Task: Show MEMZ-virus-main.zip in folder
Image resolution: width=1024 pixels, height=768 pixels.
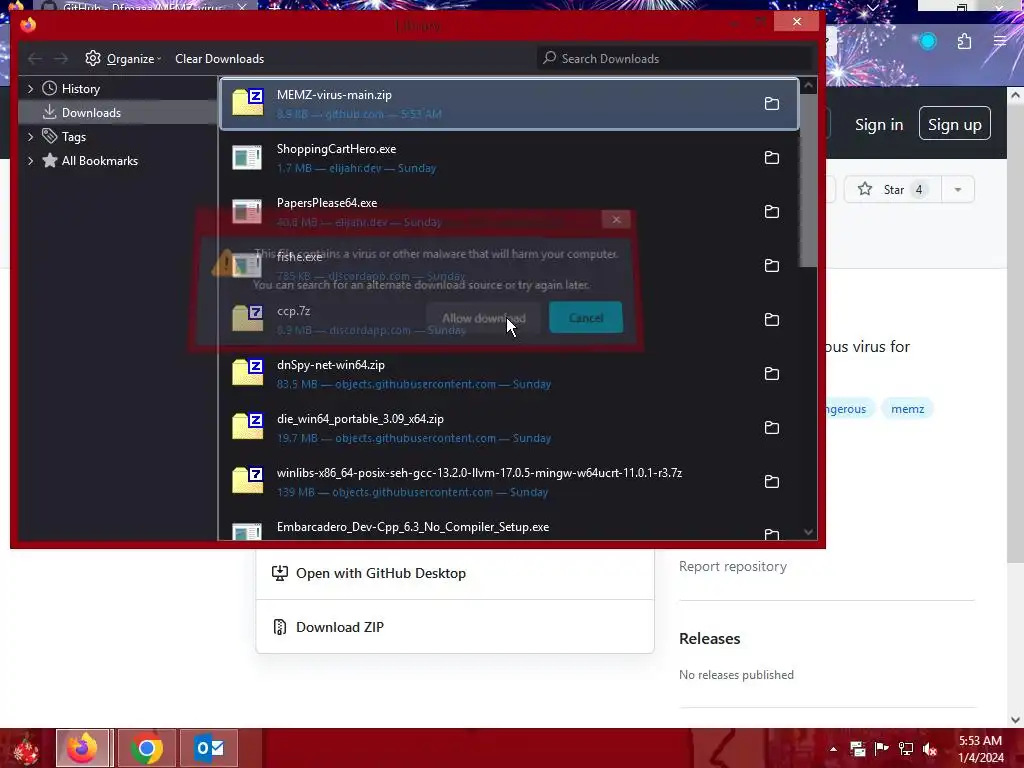Action: tap(772, 104)
